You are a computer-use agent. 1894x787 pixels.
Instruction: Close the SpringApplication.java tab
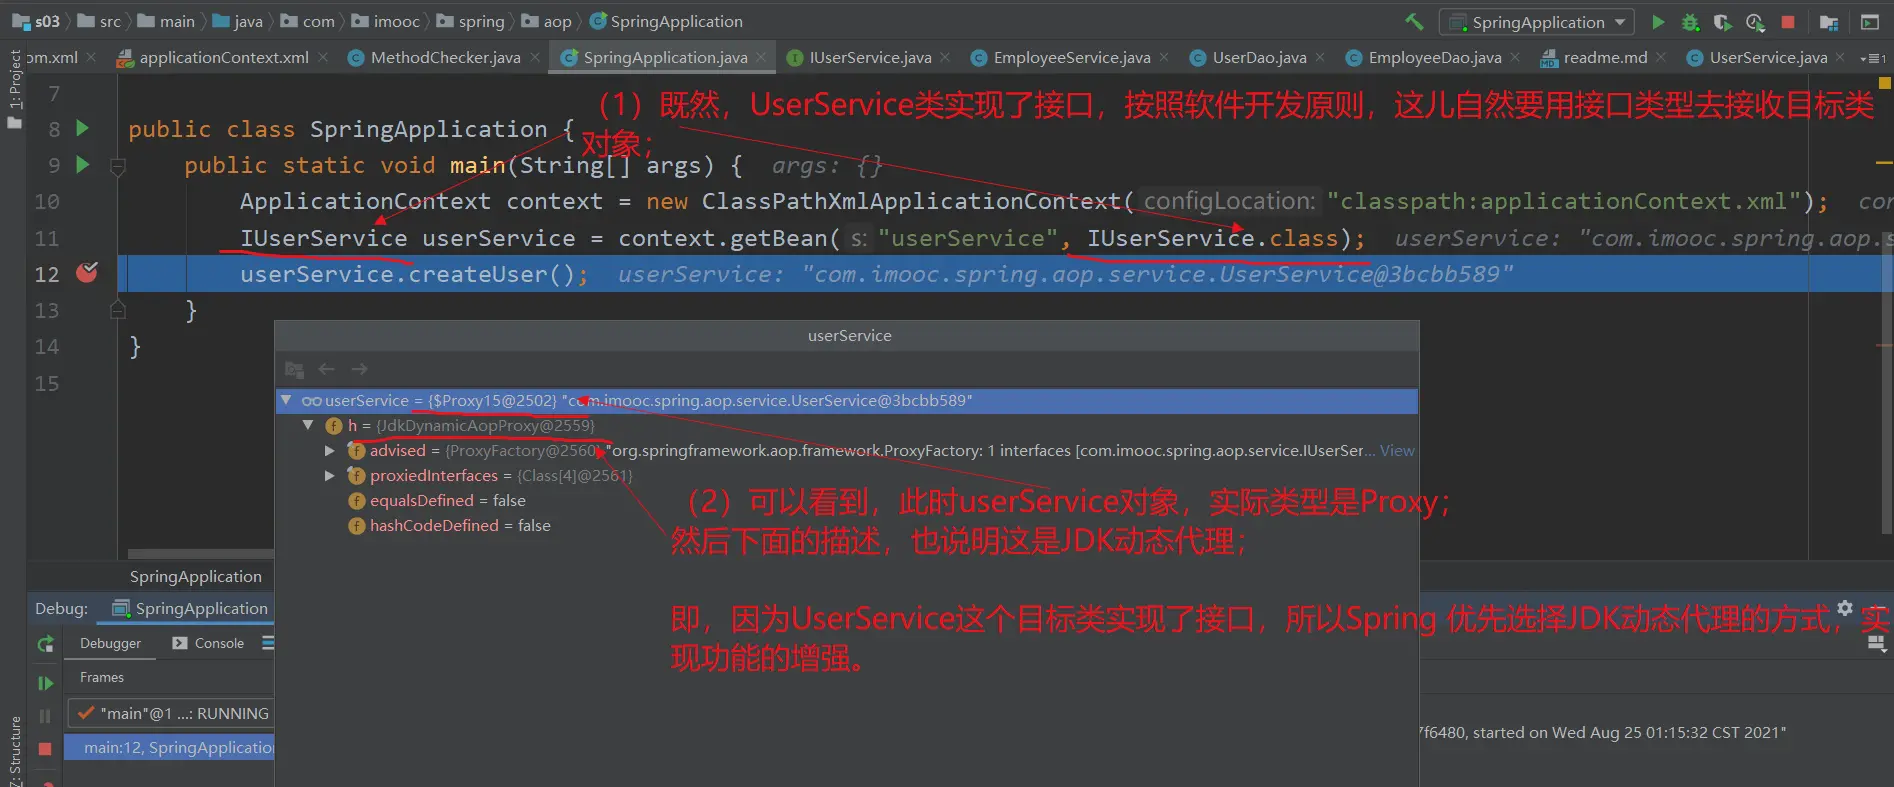pos(761,58)
